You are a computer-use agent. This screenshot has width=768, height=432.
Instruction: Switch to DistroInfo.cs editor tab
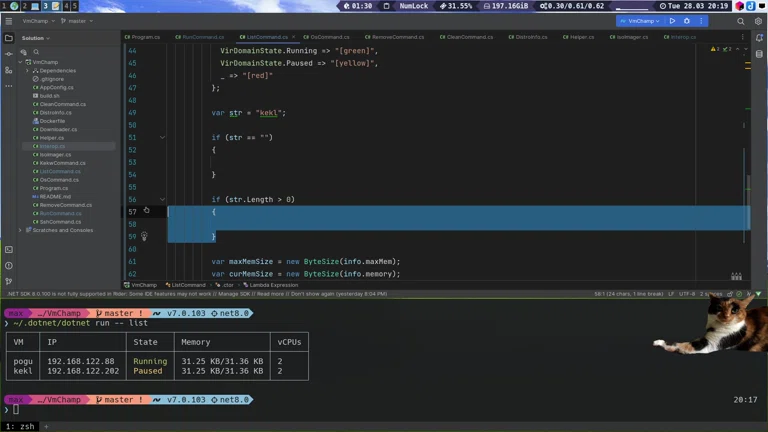[528, 37]
